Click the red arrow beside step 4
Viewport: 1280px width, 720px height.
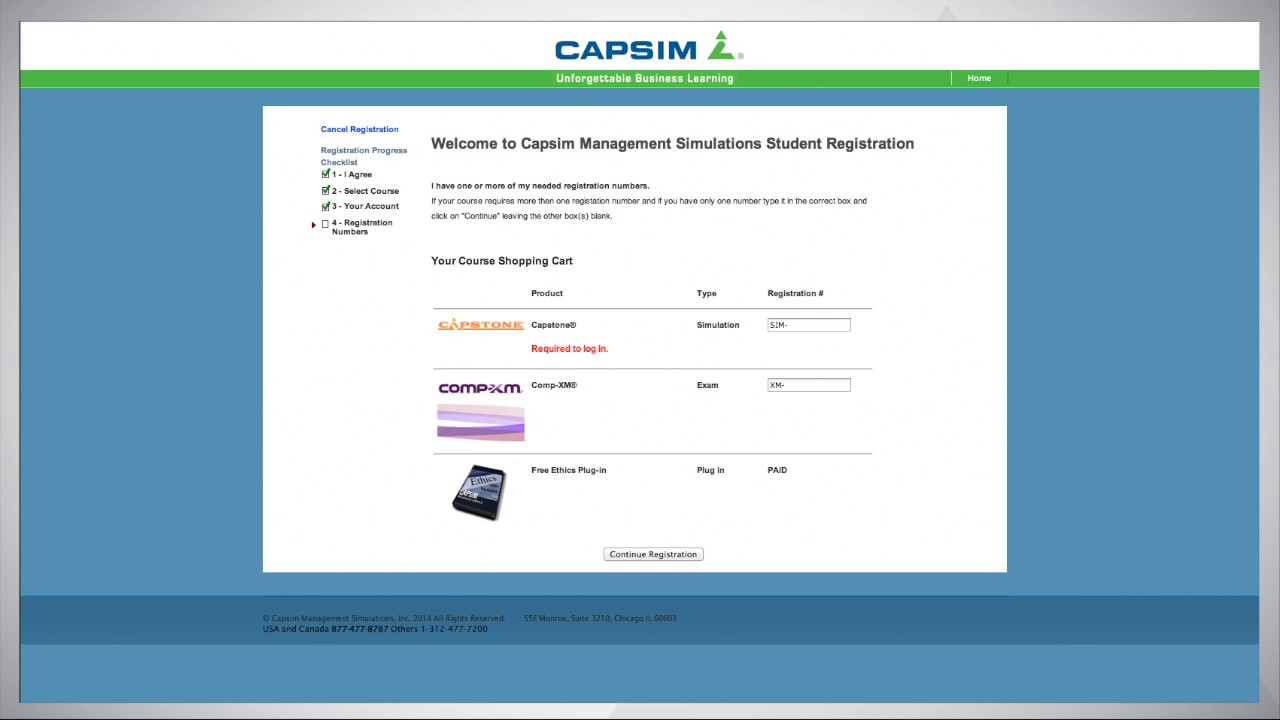coord(313,225)
